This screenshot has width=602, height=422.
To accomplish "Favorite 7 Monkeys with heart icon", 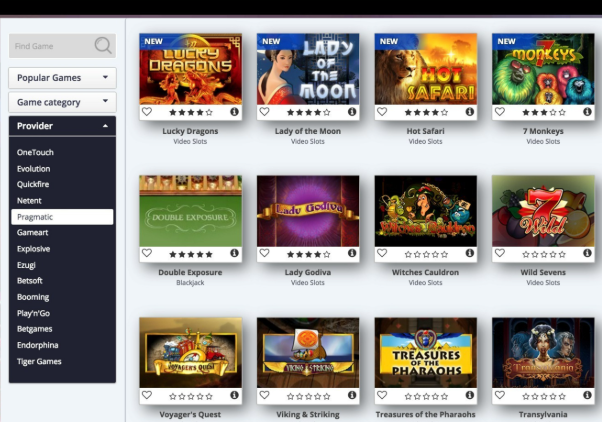I will 499,112.
